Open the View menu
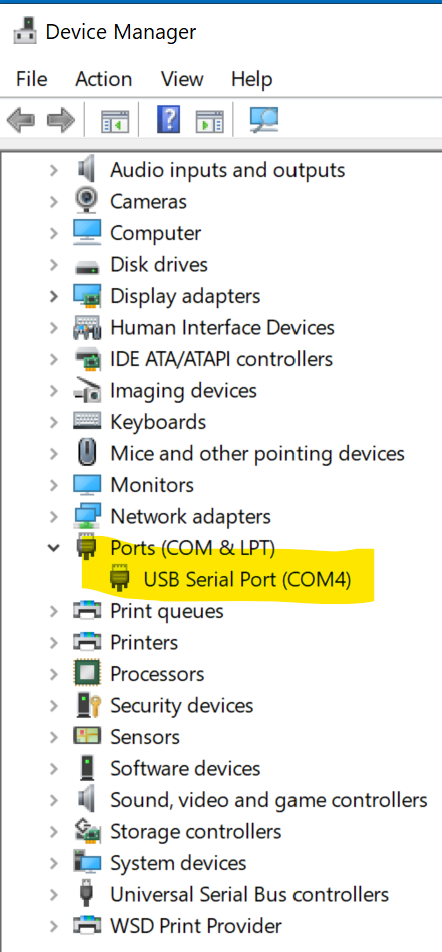 [x=182, y=79]
